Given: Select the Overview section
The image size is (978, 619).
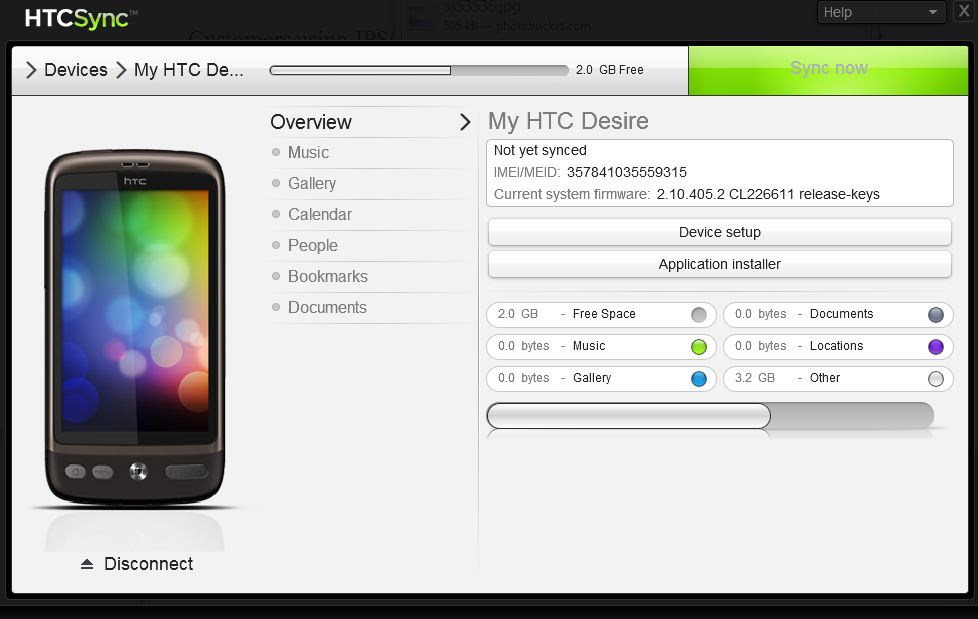Looking at the screenshot, I should [371, 122].
